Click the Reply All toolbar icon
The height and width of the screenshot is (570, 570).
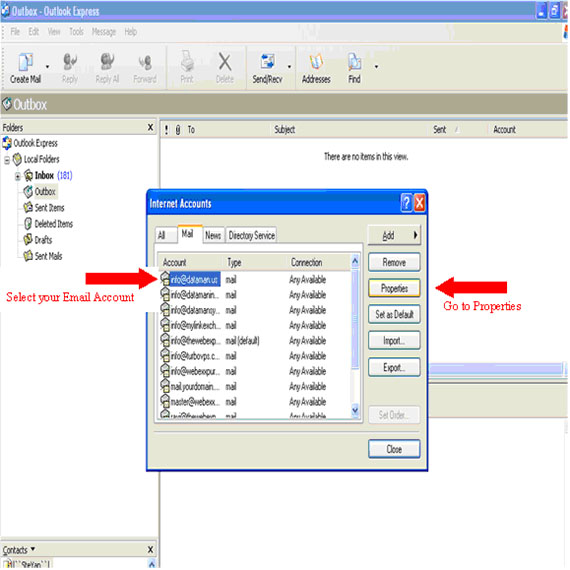(x=107, y=62)
